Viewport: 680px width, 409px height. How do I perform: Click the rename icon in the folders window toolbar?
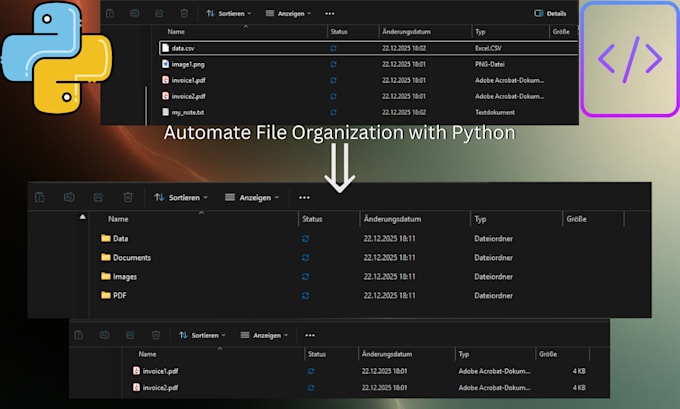pyautogui.click(x=69, y=197)
